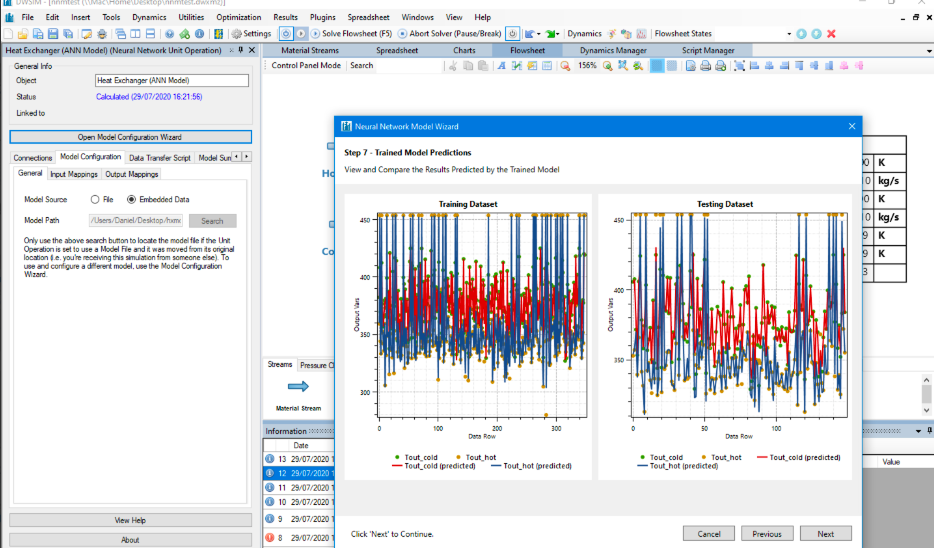Click the red X beside Flowsheet States

[831, 34]
